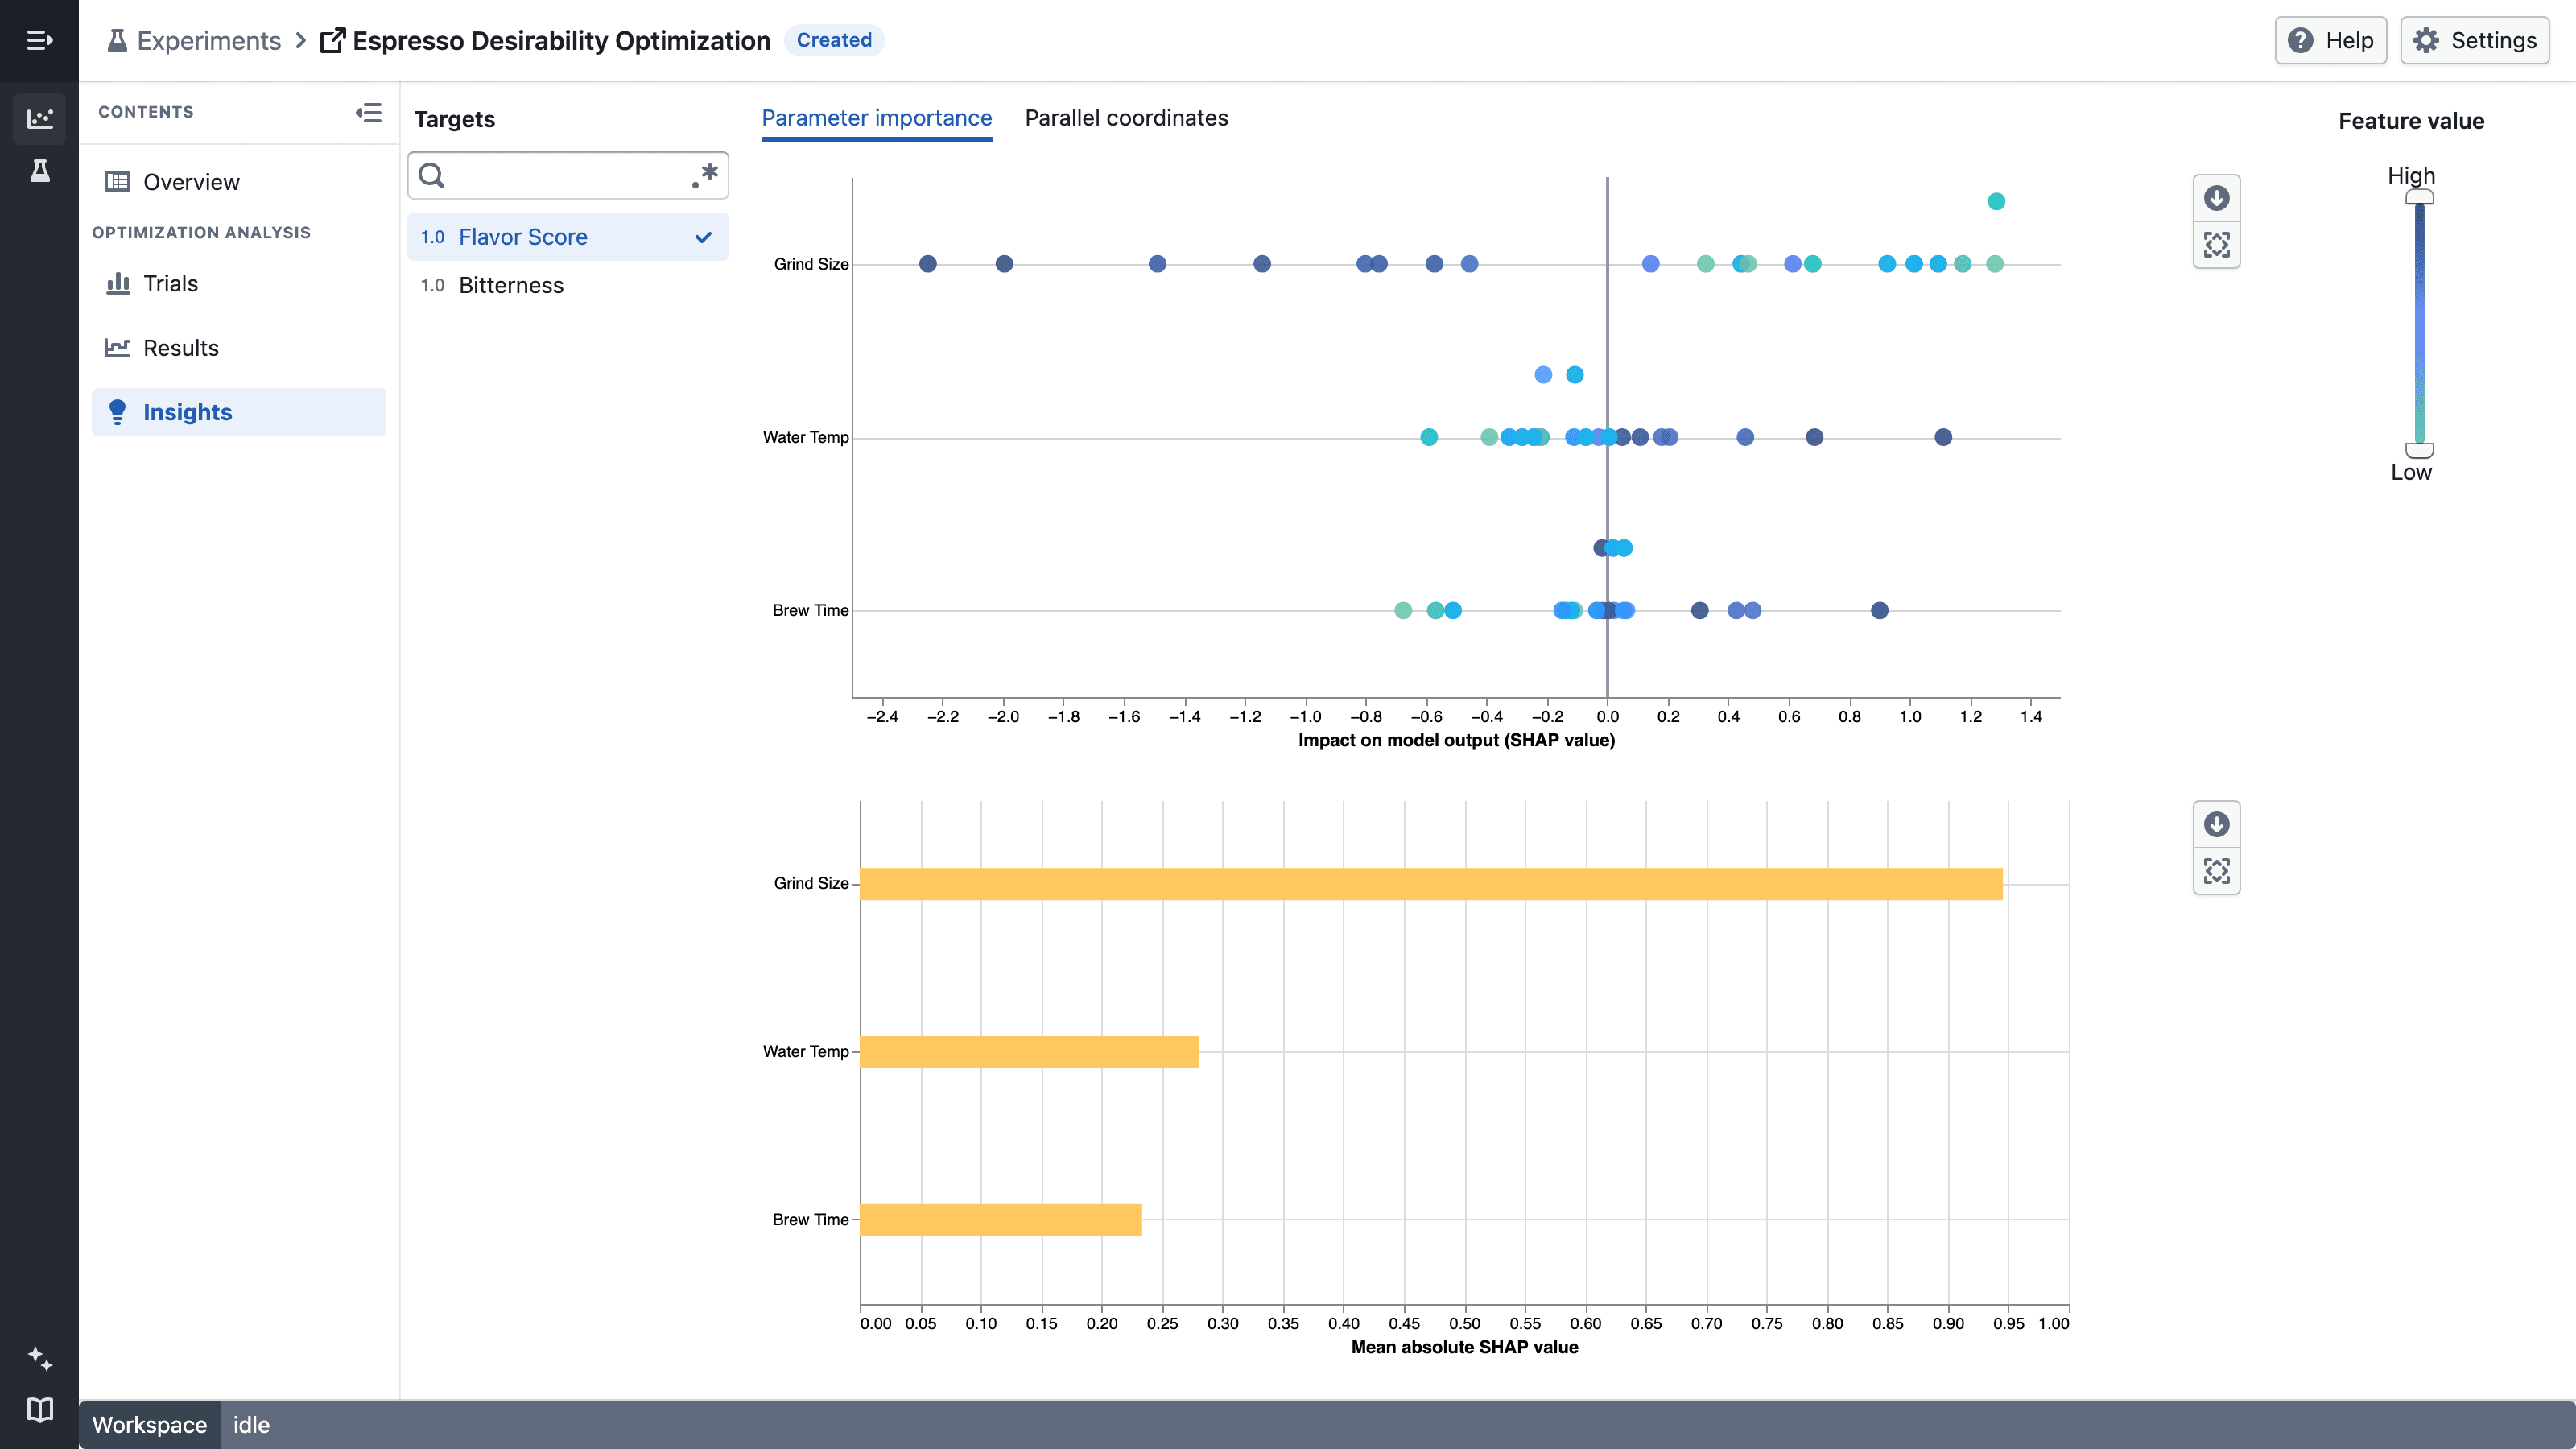Go to the Trials section
The image size is (2576, 1449).
[239, 283]
